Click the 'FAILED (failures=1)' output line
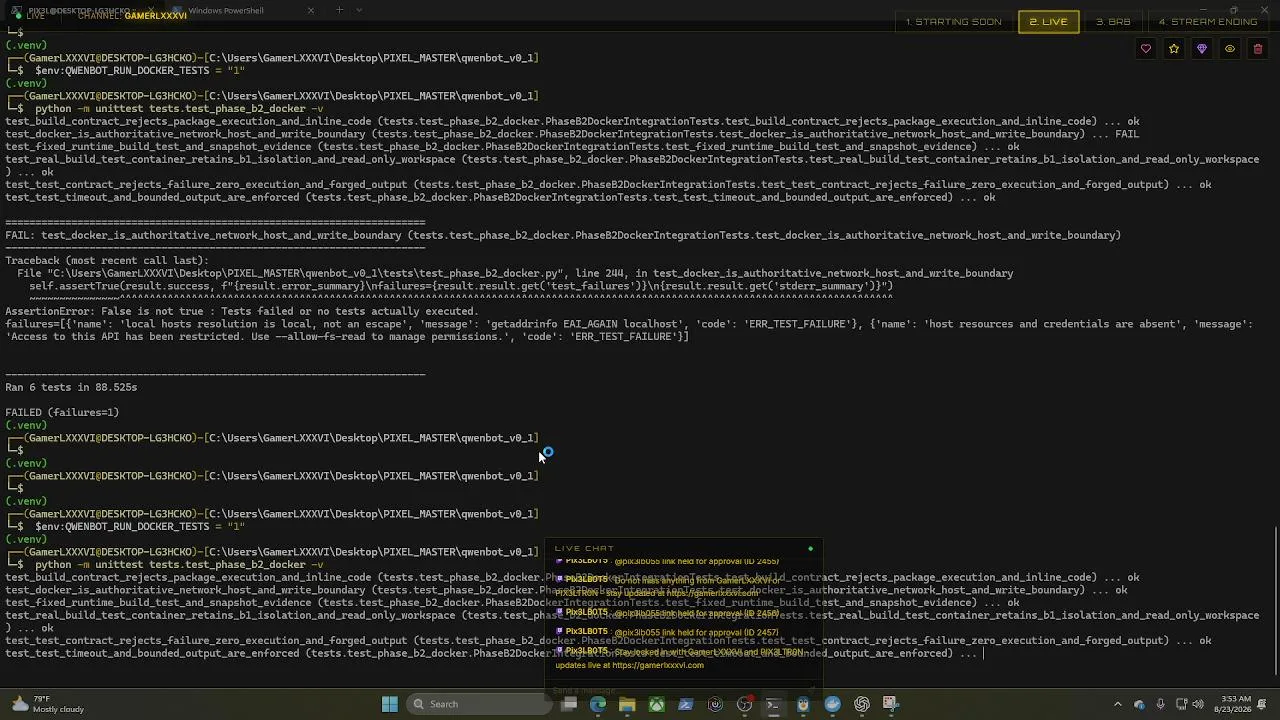The image size is (1280, 720). (62, 412)
